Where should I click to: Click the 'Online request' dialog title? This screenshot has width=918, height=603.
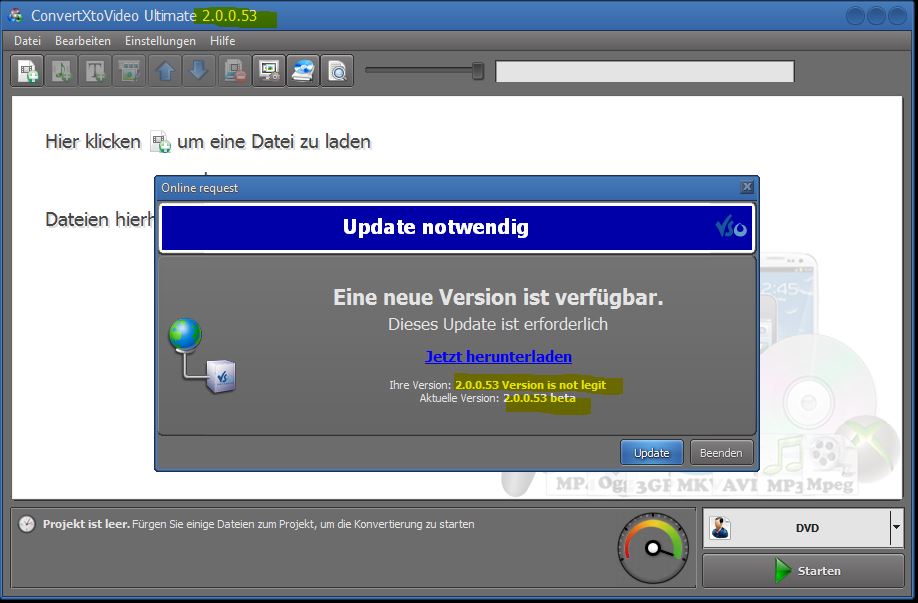(200, 188)
